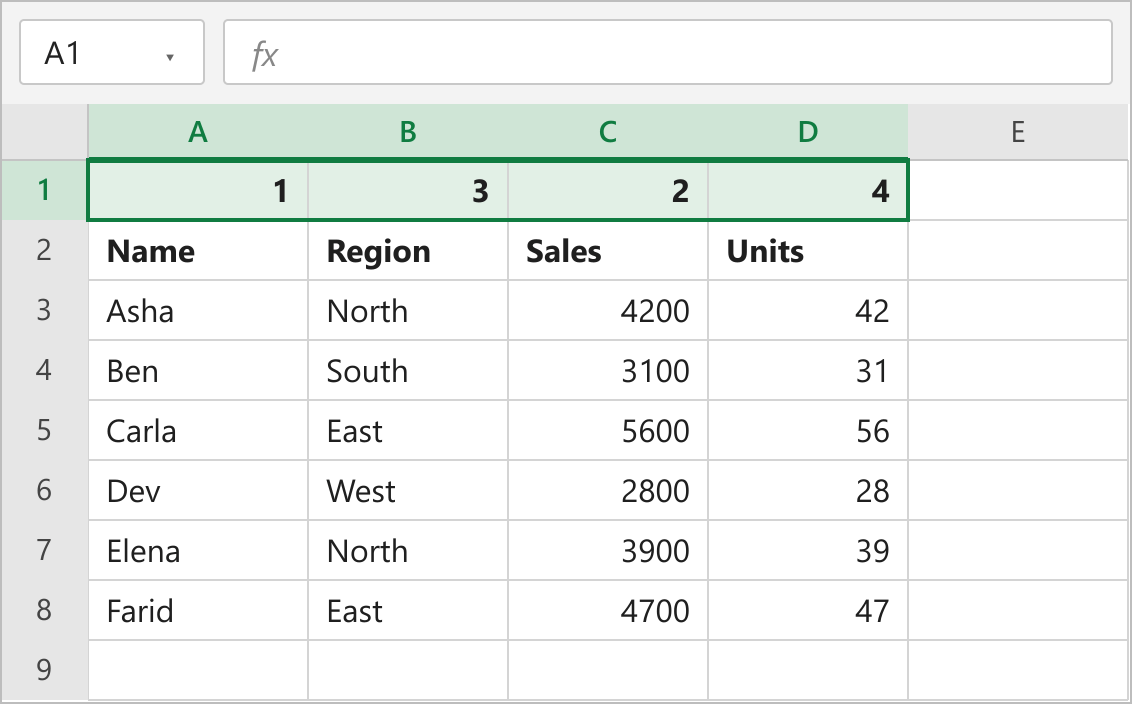The width and height of the screenshot is (1132, 704).
Task: Click Dev's Region cell West
Action: point(408,490)
